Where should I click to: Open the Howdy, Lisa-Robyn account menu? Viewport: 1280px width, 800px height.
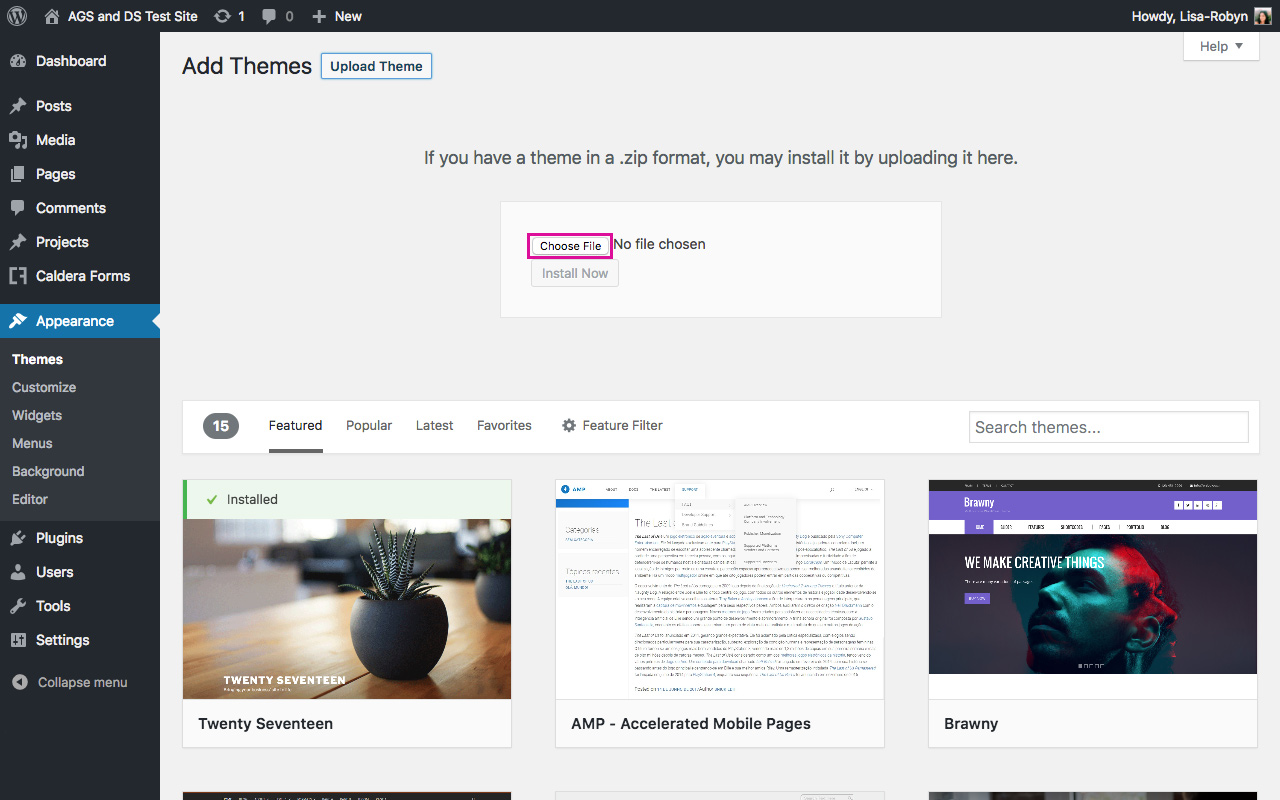(1201, 16)
